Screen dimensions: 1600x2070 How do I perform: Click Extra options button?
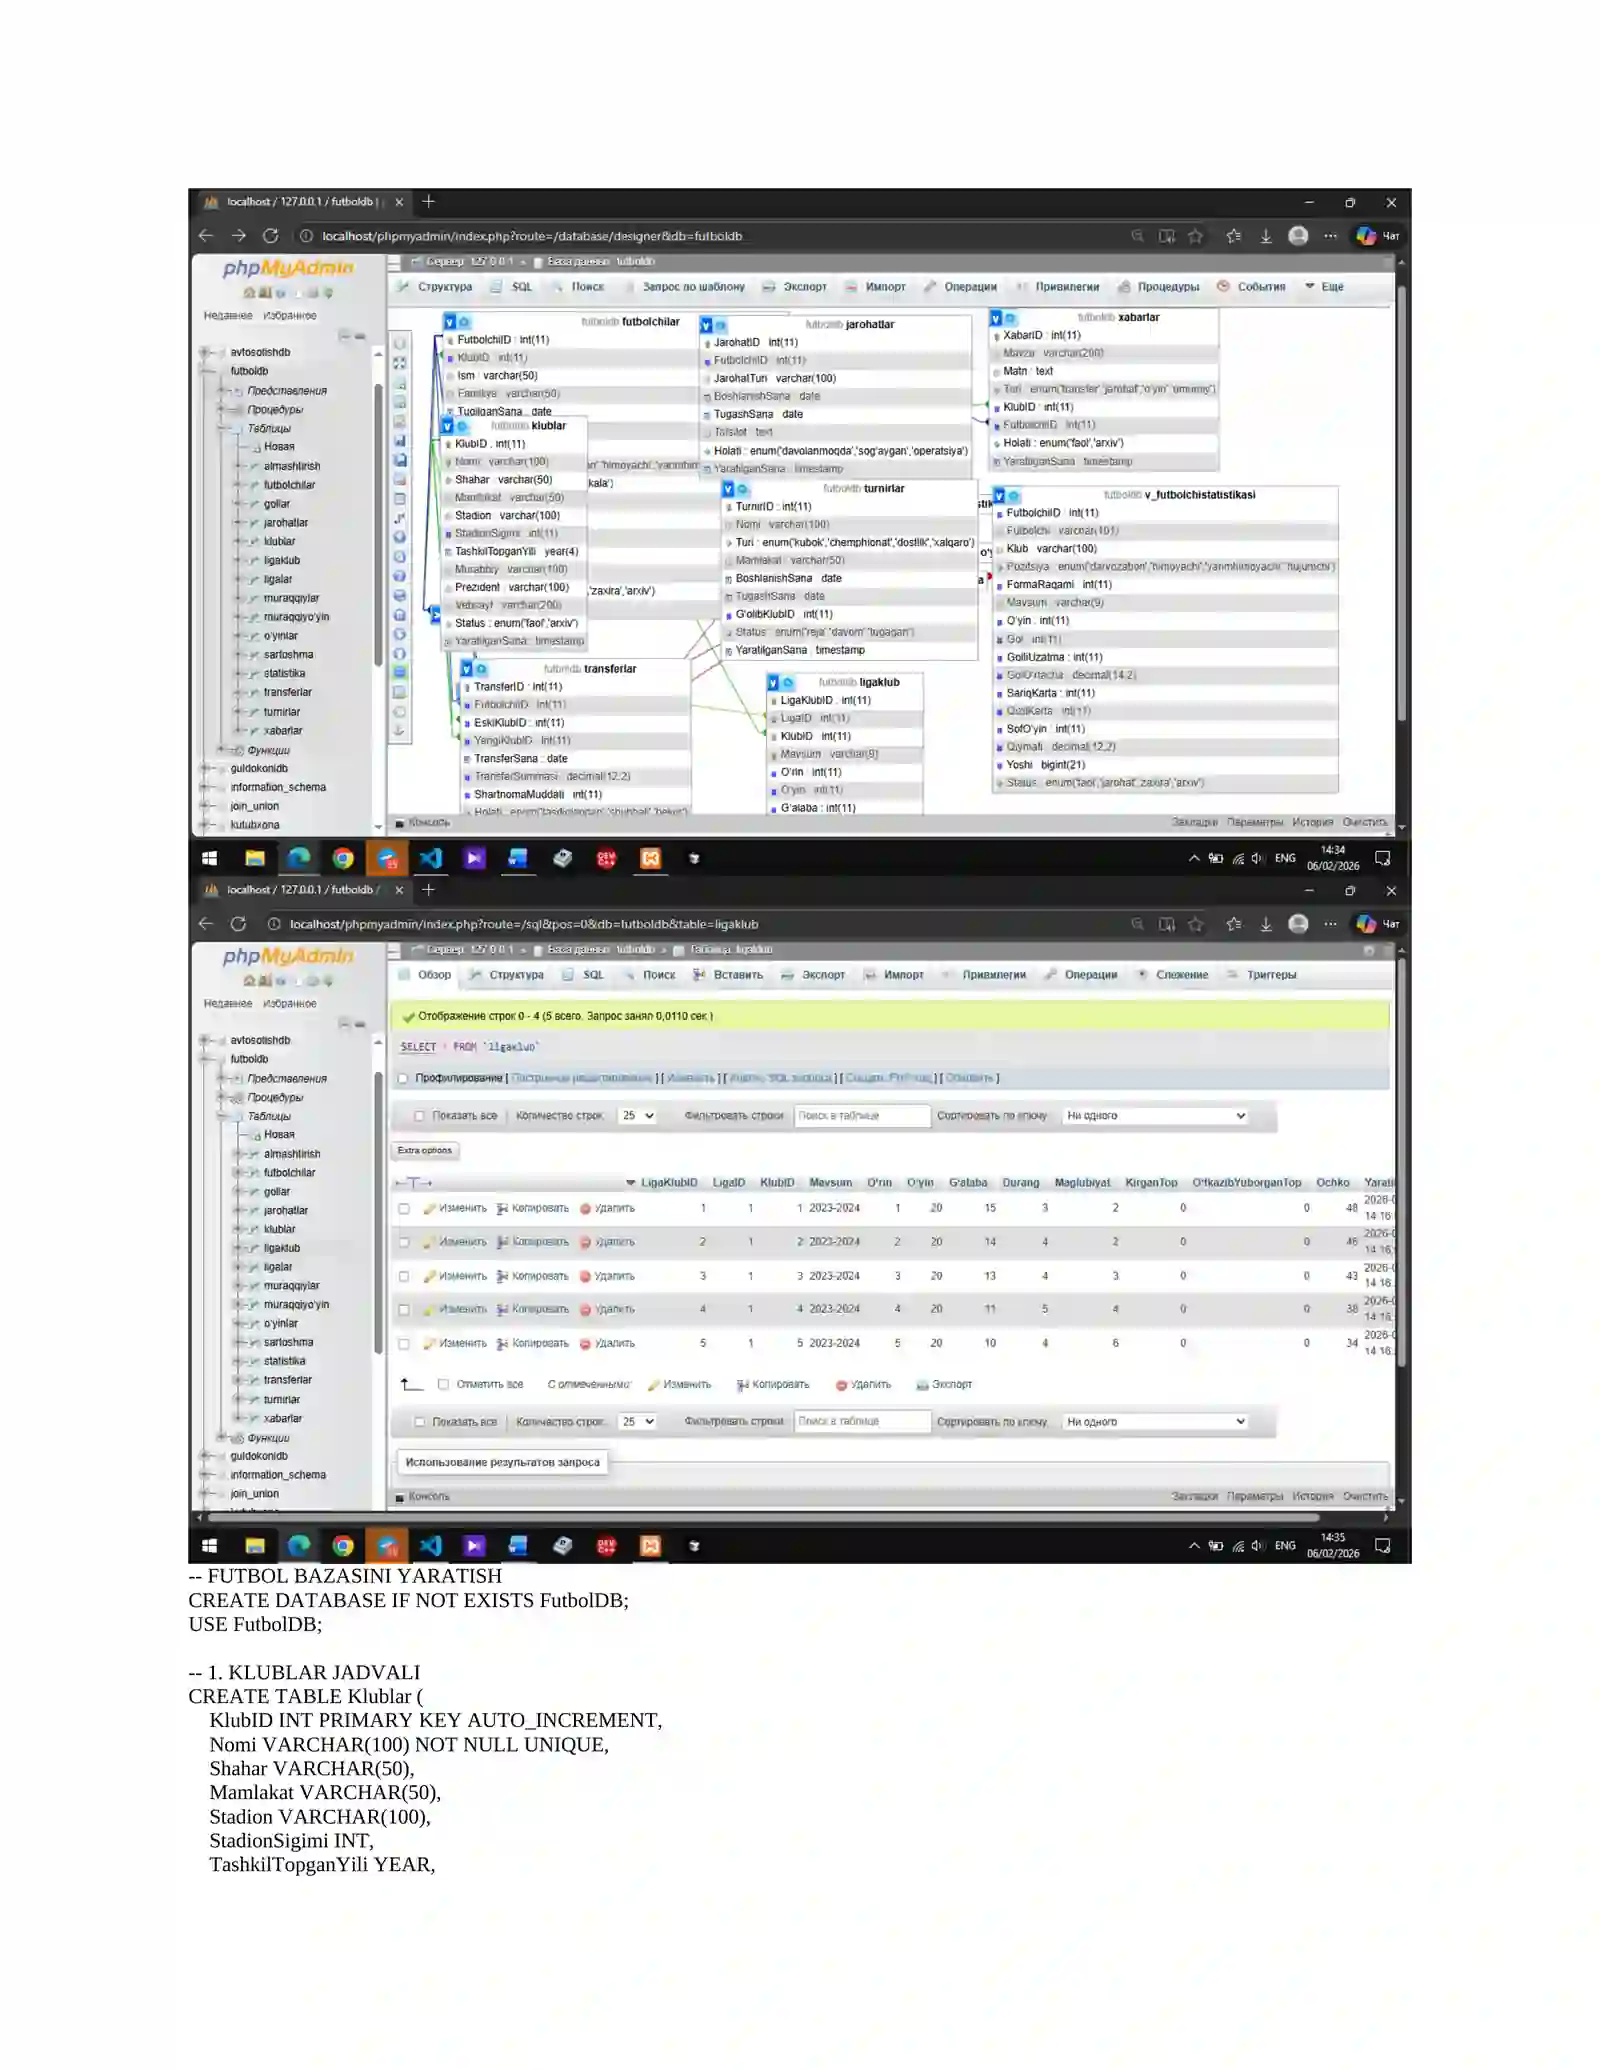click(x=424, y=1151)
